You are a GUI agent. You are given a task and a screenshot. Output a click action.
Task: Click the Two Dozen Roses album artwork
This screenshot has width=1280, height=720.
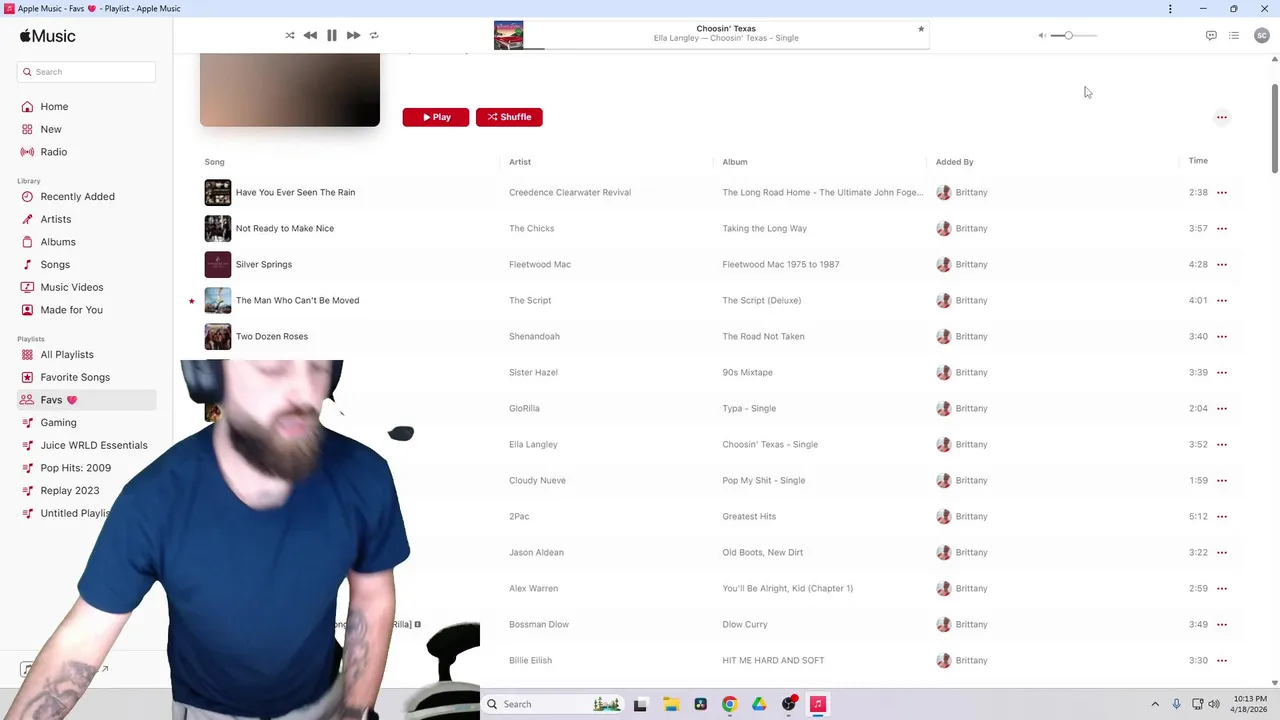tap(218, 336)
